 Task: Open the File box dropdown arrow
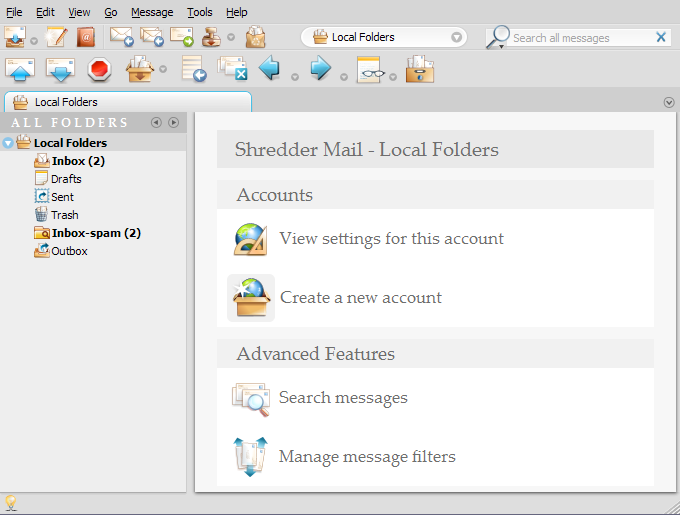(163, 69)
